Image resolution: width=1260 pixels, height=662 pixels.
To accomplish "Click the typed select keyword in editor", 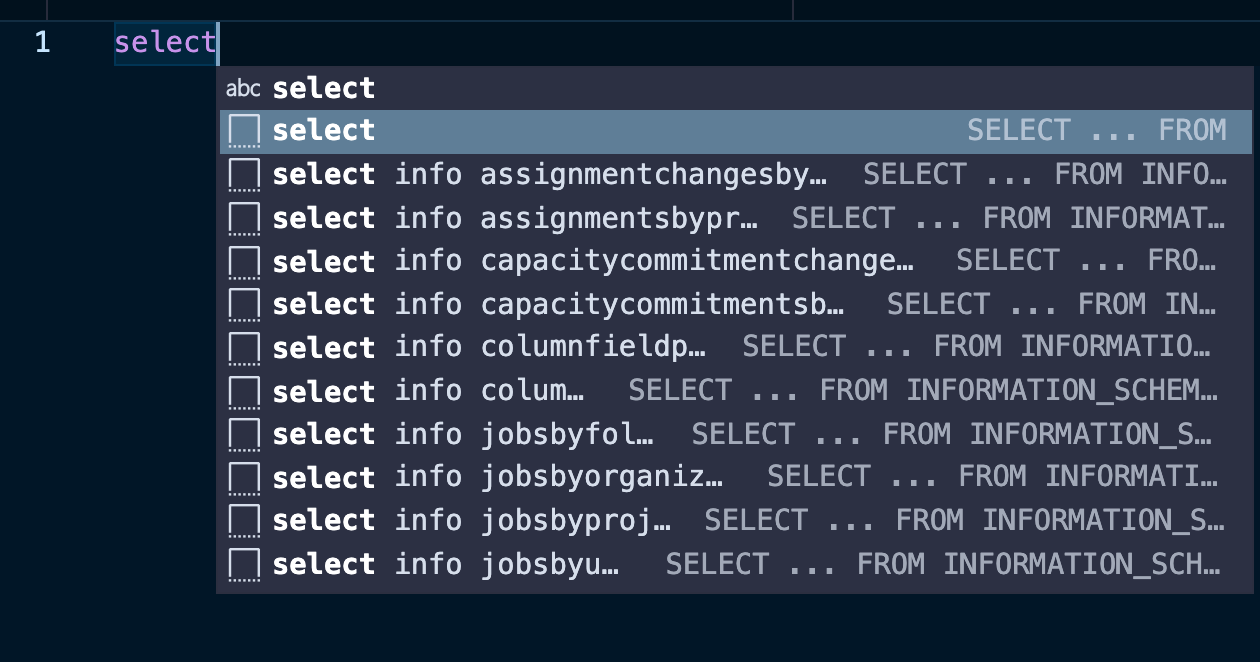I will coord(165,43).
